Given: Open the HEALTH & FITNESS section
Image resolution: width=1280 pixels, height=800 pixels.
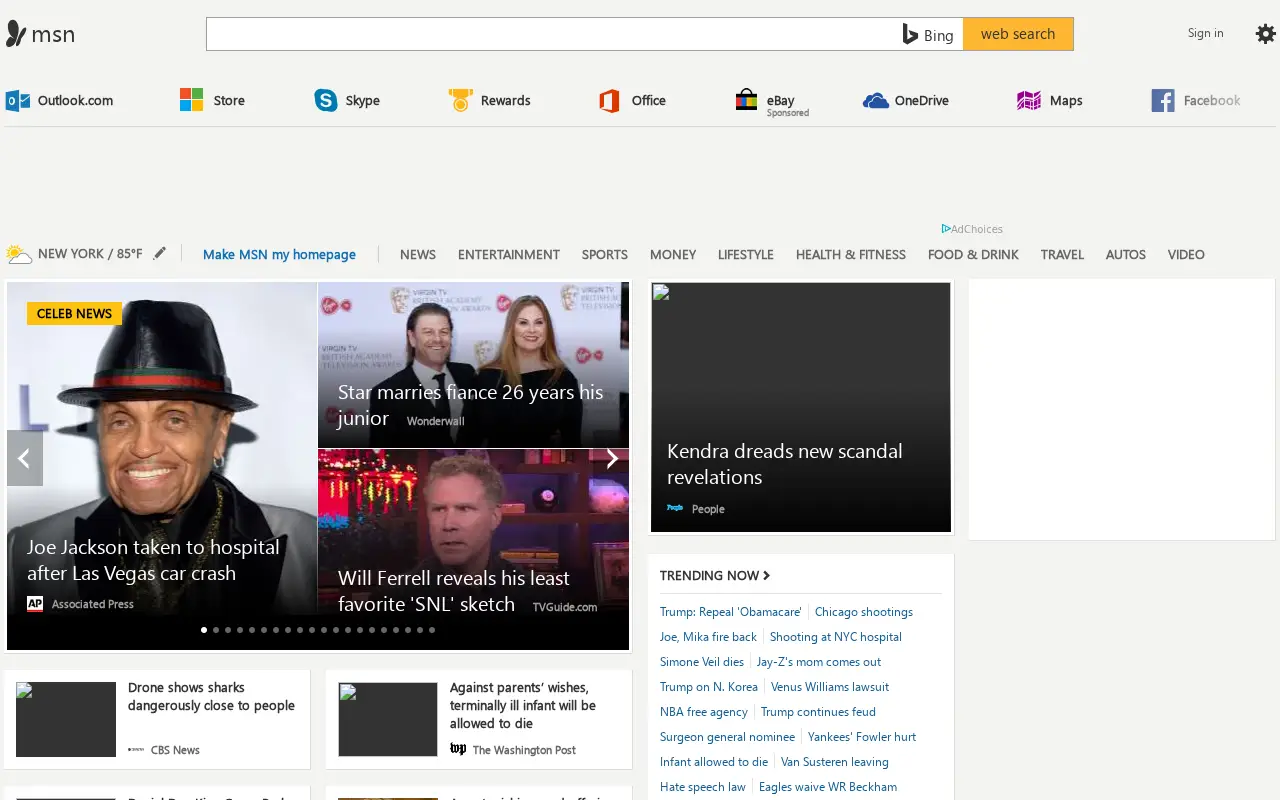Looking at the screenshot, I should click(851, 254).
